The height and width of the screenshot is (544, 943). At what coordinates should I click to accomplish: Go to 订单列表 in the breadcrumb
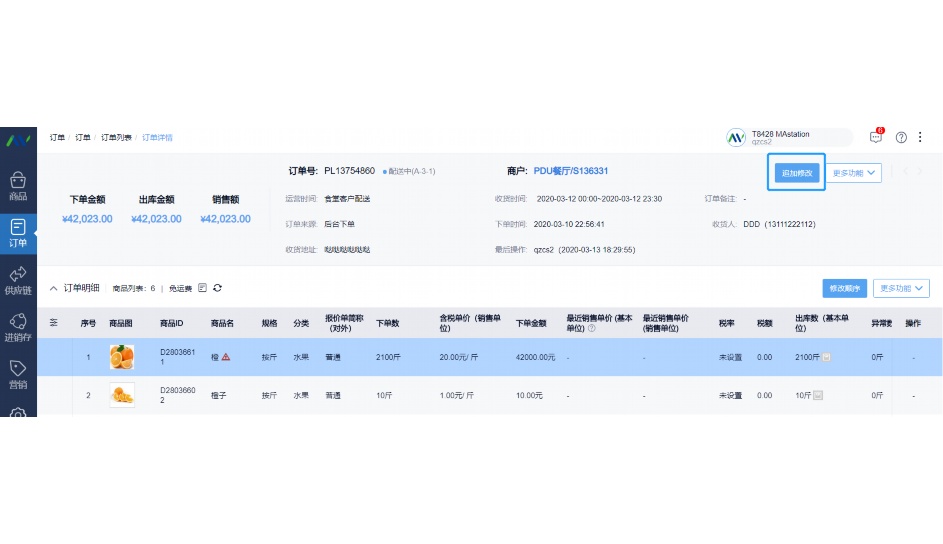pyautogui.click(x=116, y=137)
